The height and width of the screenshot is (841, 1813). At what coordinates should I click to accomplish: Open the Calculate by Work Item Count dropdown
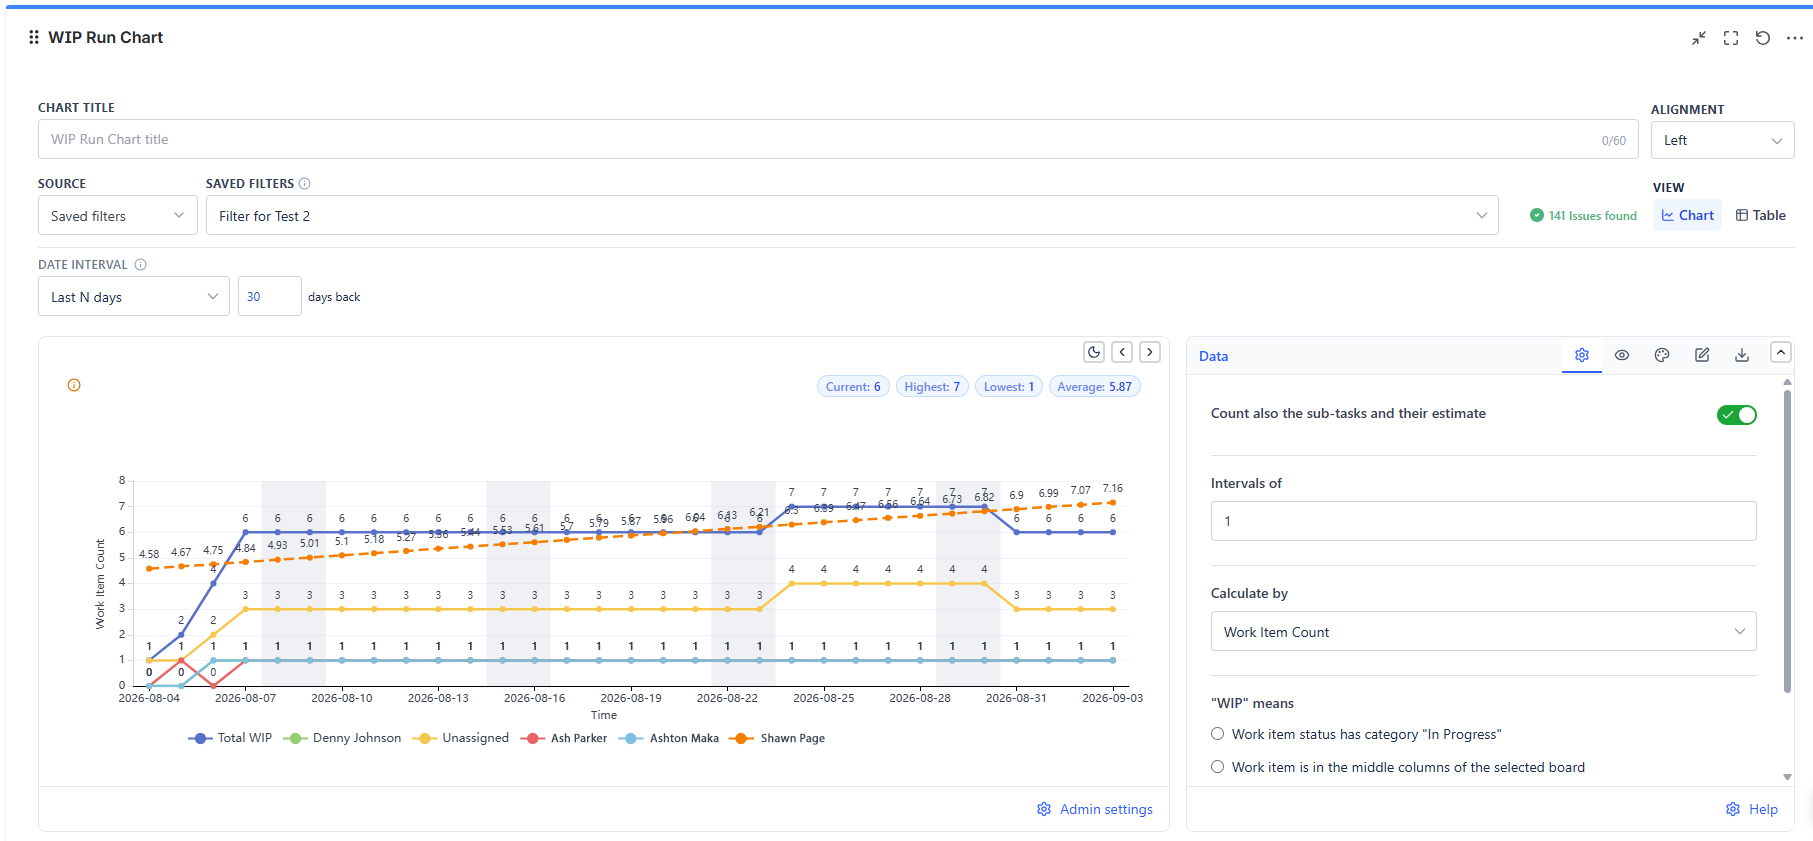(1483, 631)
